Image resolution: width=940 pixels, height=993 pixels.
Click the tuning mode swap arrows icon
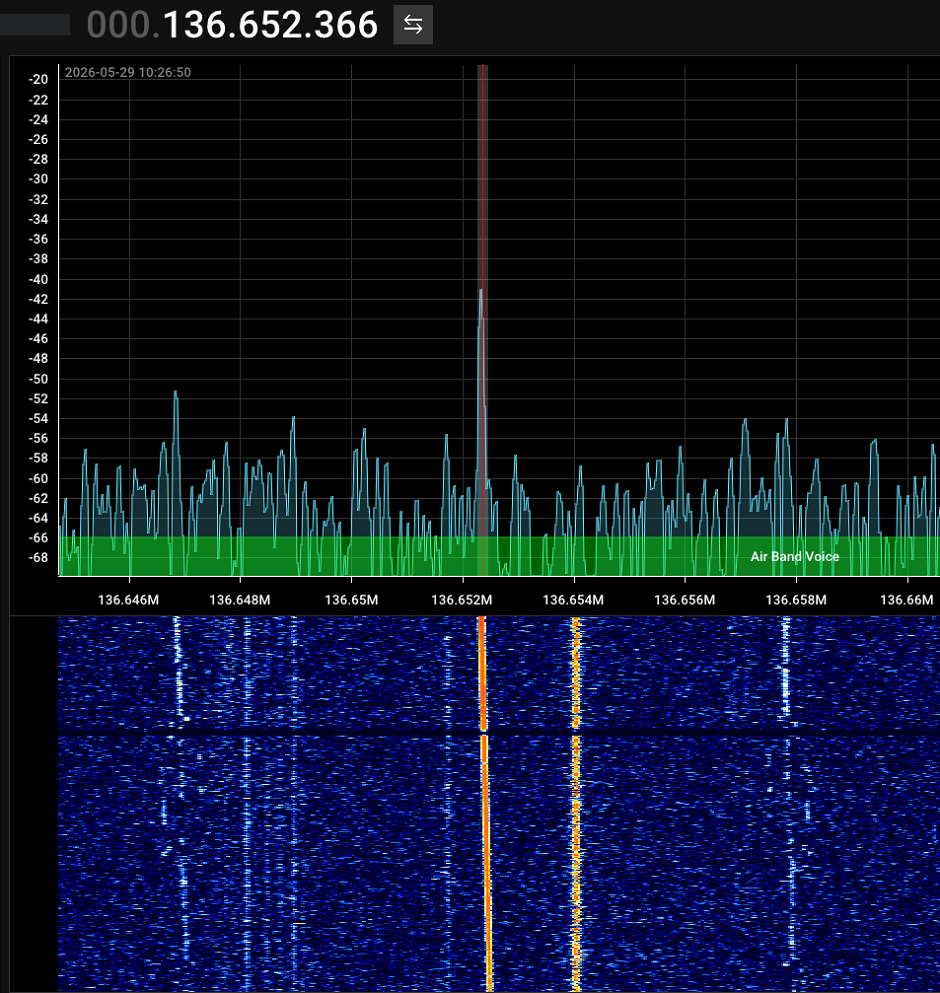[x=413, y=25]
